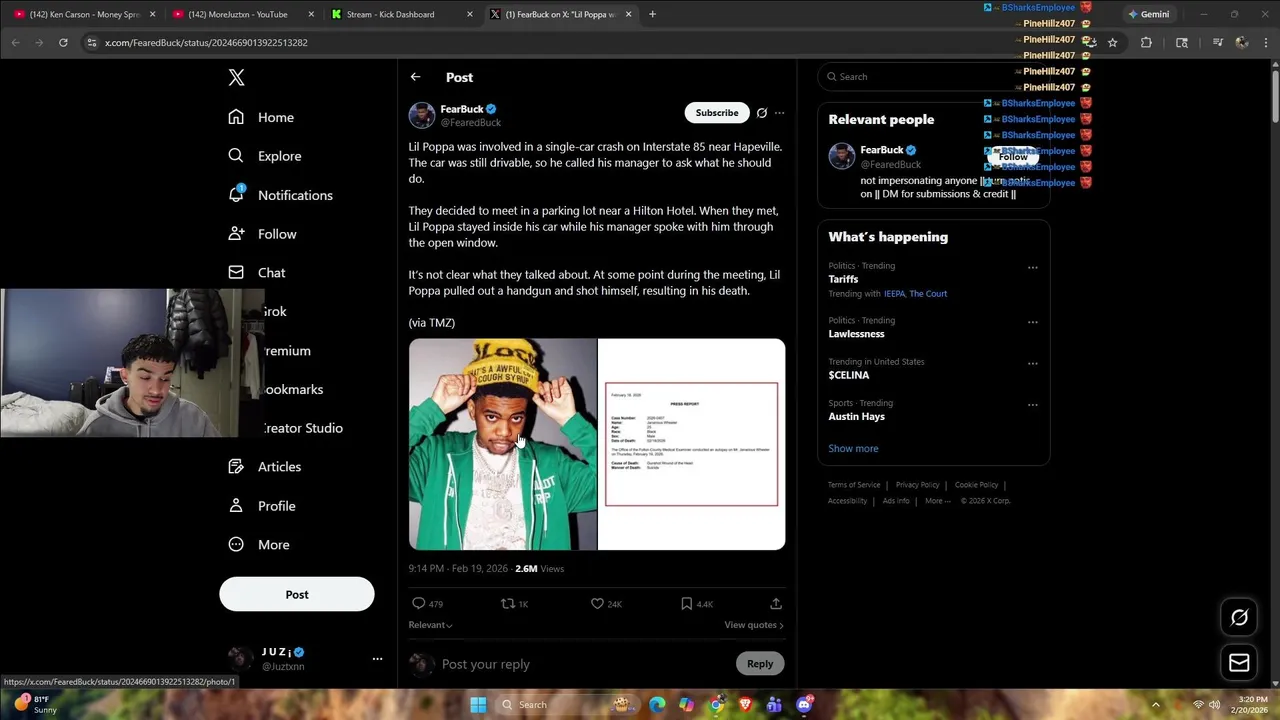The height and width of the screenshot is (720, 1280).
Task: Open the press report document image
Action: point(692,444)
